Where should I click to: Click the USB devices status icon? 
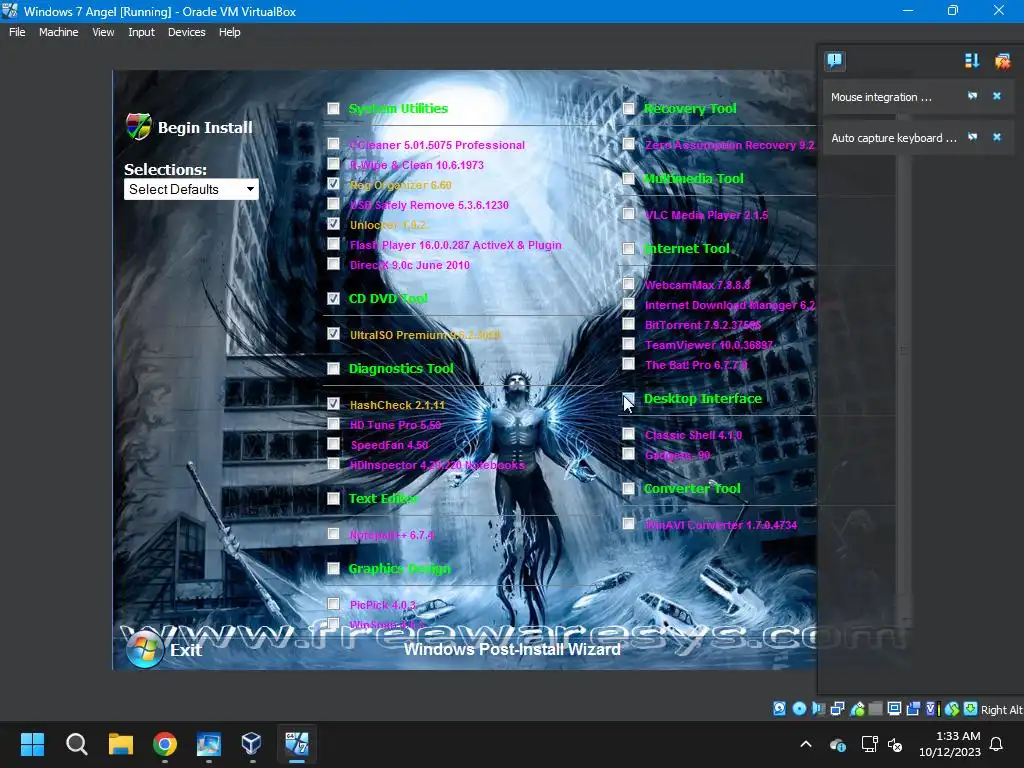[x=857, y=709]
